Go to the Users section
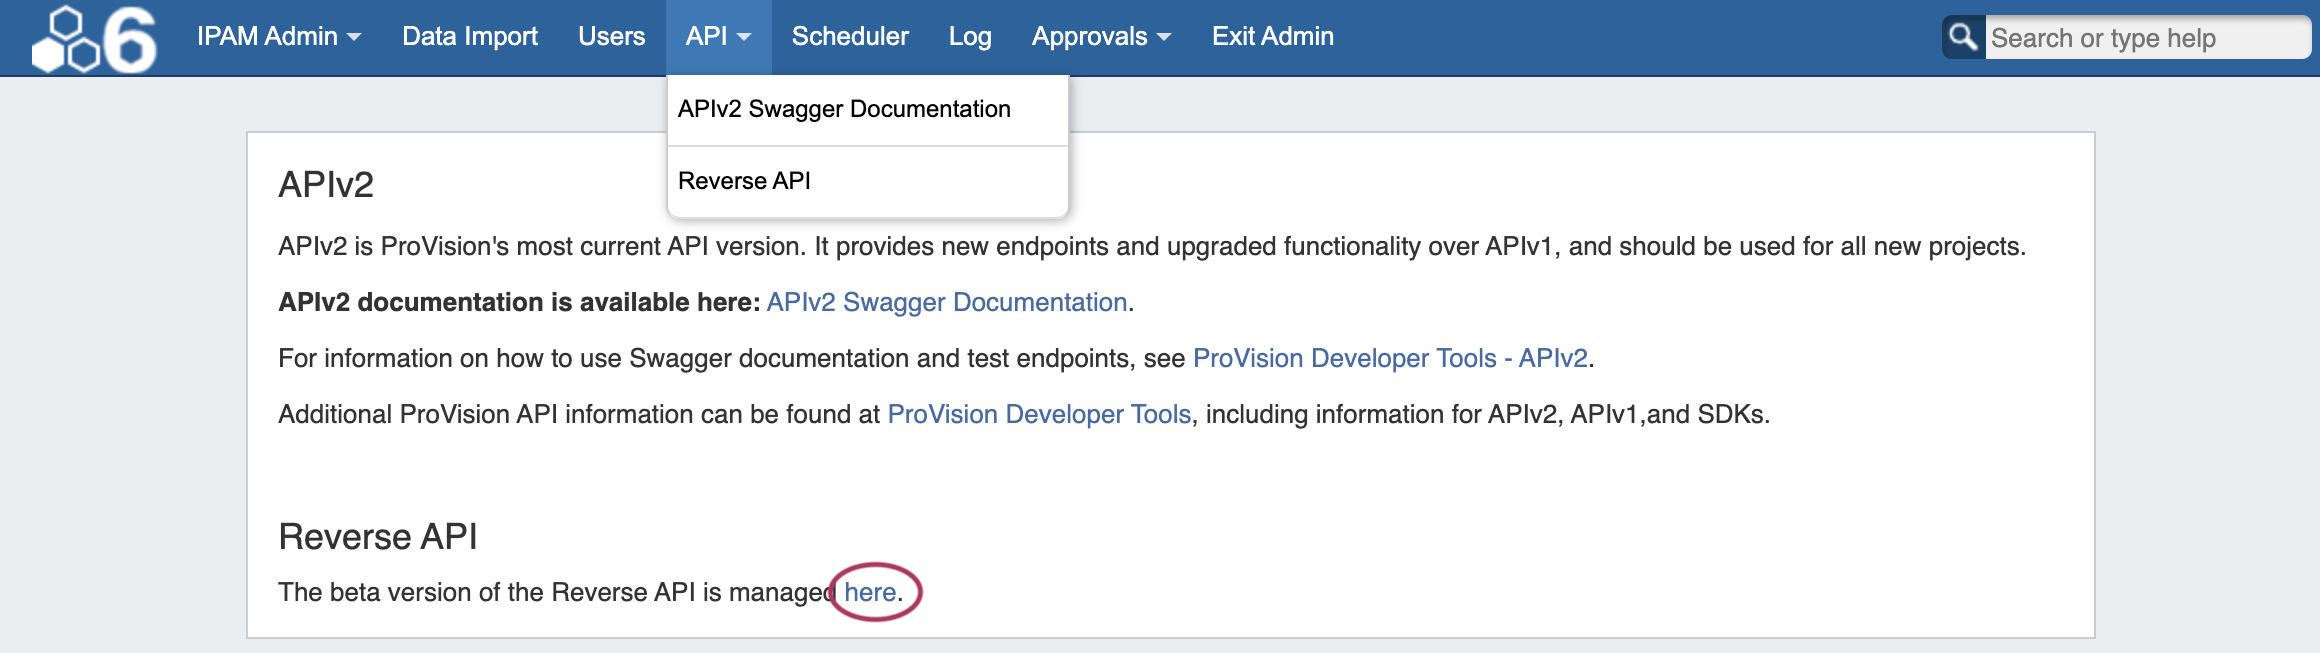 (x=611, y=37)
